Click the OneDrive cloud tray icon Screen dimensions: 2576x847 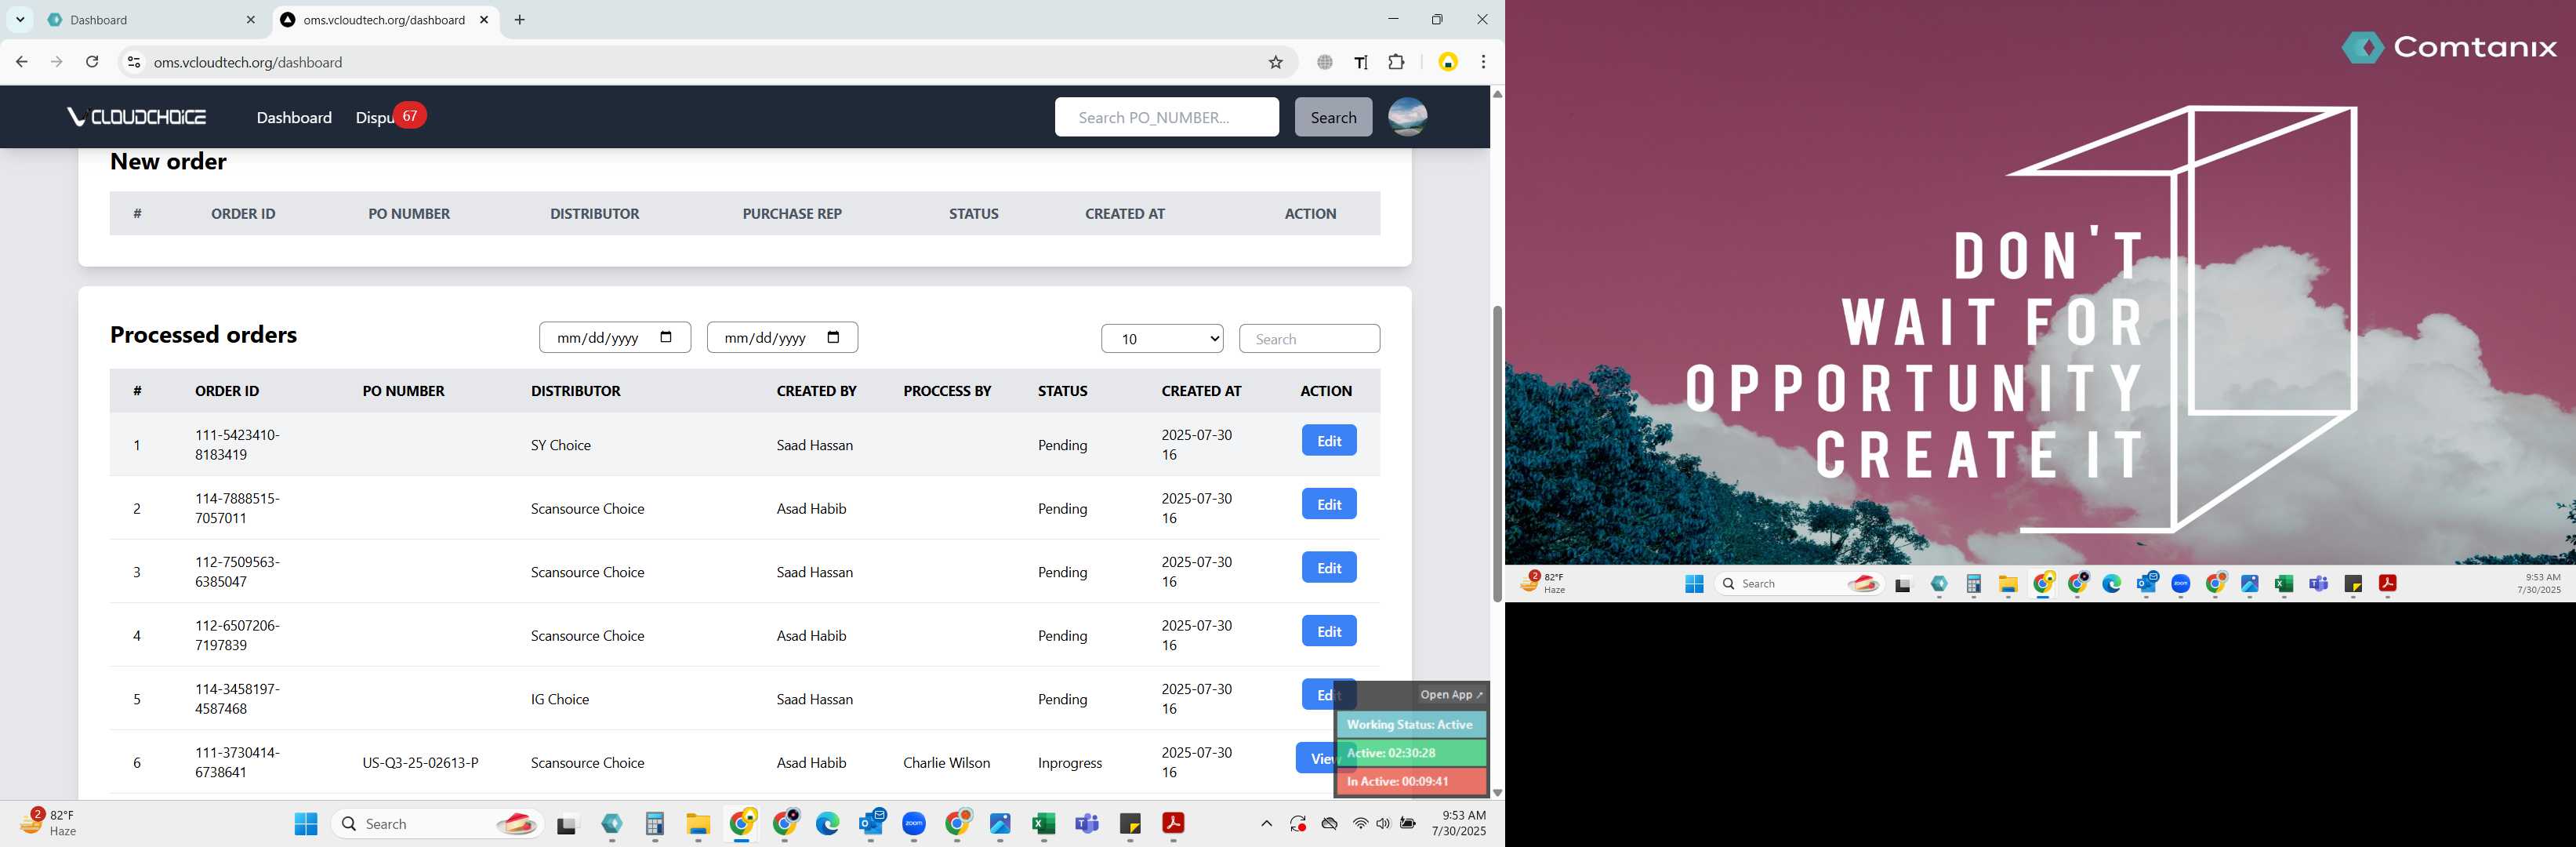(1329, 823)
